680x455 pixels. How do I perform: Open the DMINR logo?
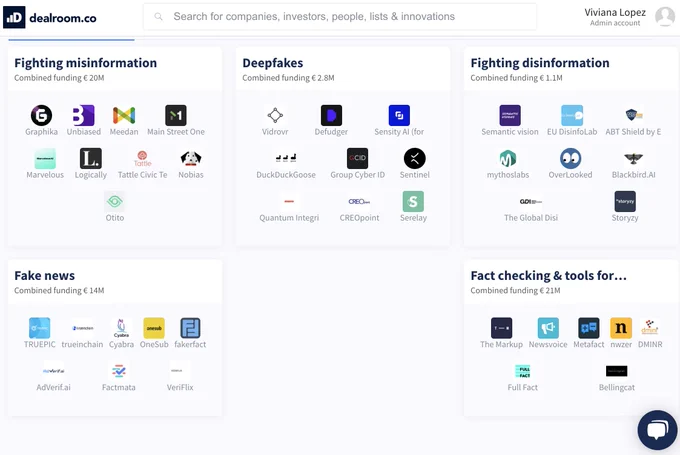[x=650, y=328]
